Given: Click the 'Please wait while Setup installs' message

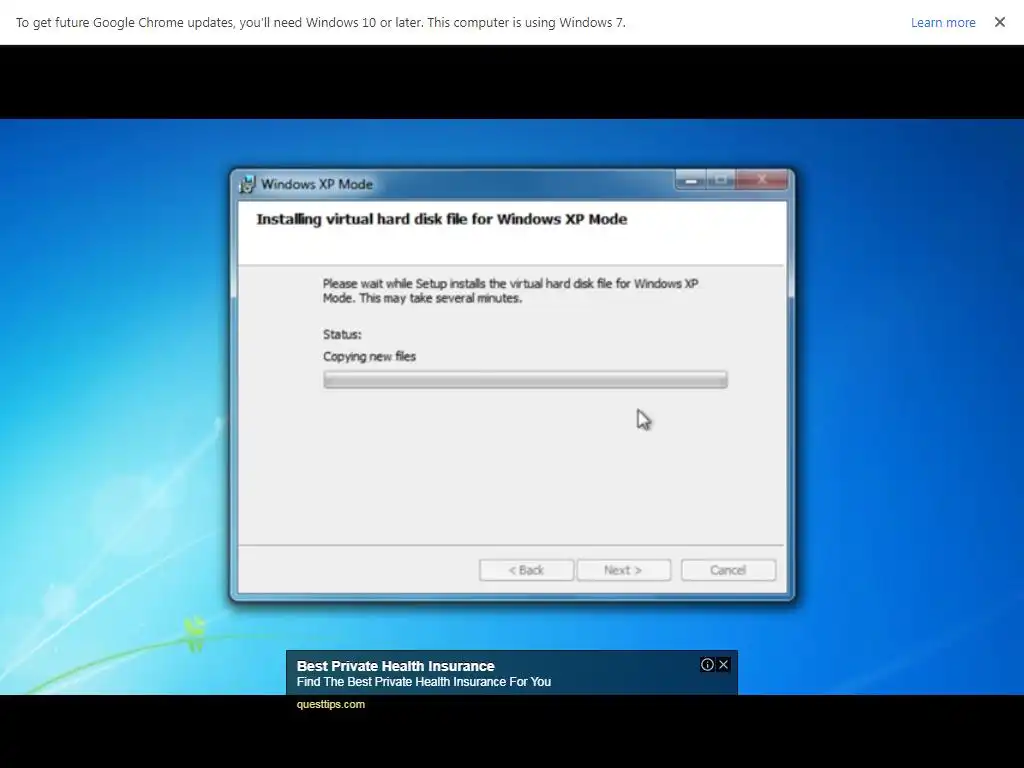Looking at the screenshot, I should coord(510,291).
